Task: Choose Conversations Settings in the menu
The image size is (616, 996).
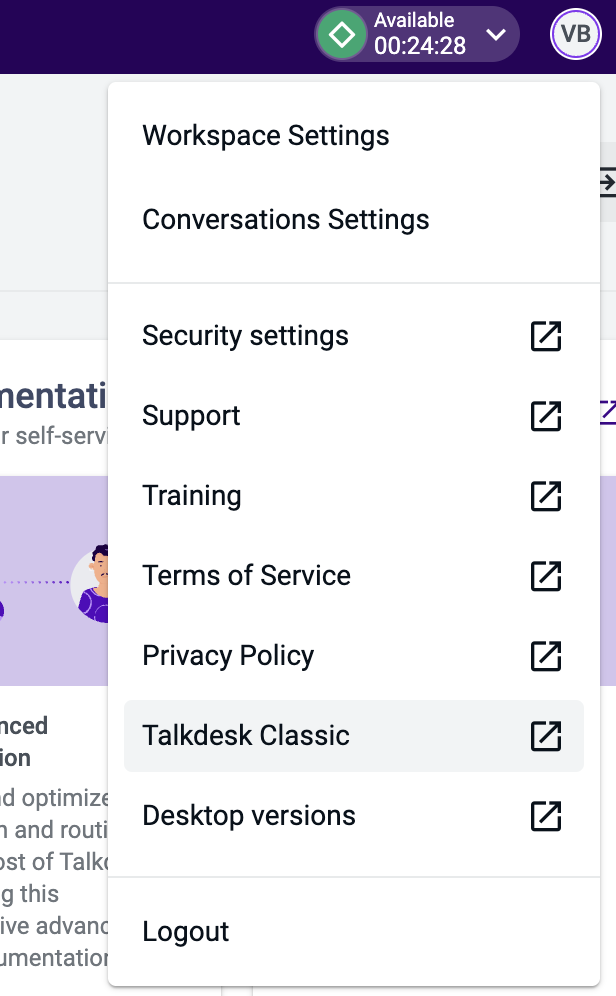Action: point(284,219)
